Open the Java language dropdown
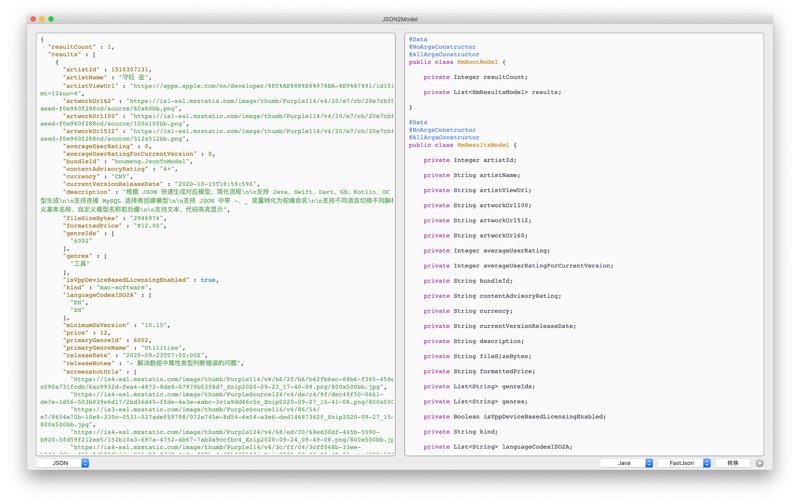Screen dimensions: 800x500 tap(627, 463)
